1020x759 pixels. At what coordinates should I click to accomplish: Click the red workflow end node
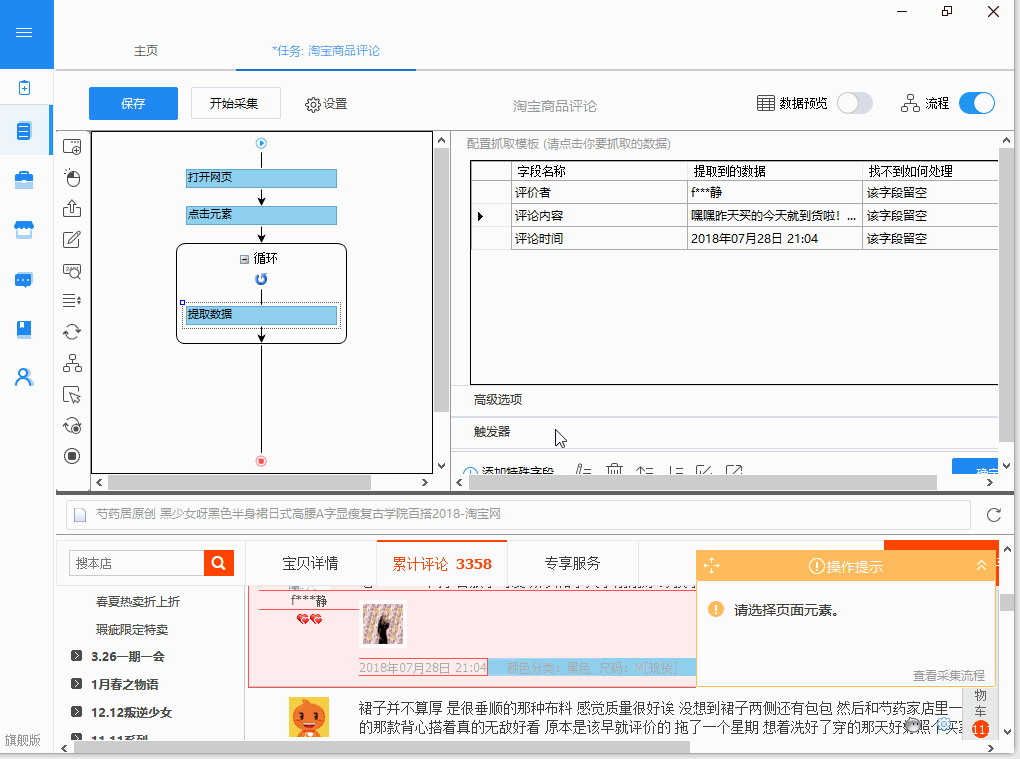[262, 461]
